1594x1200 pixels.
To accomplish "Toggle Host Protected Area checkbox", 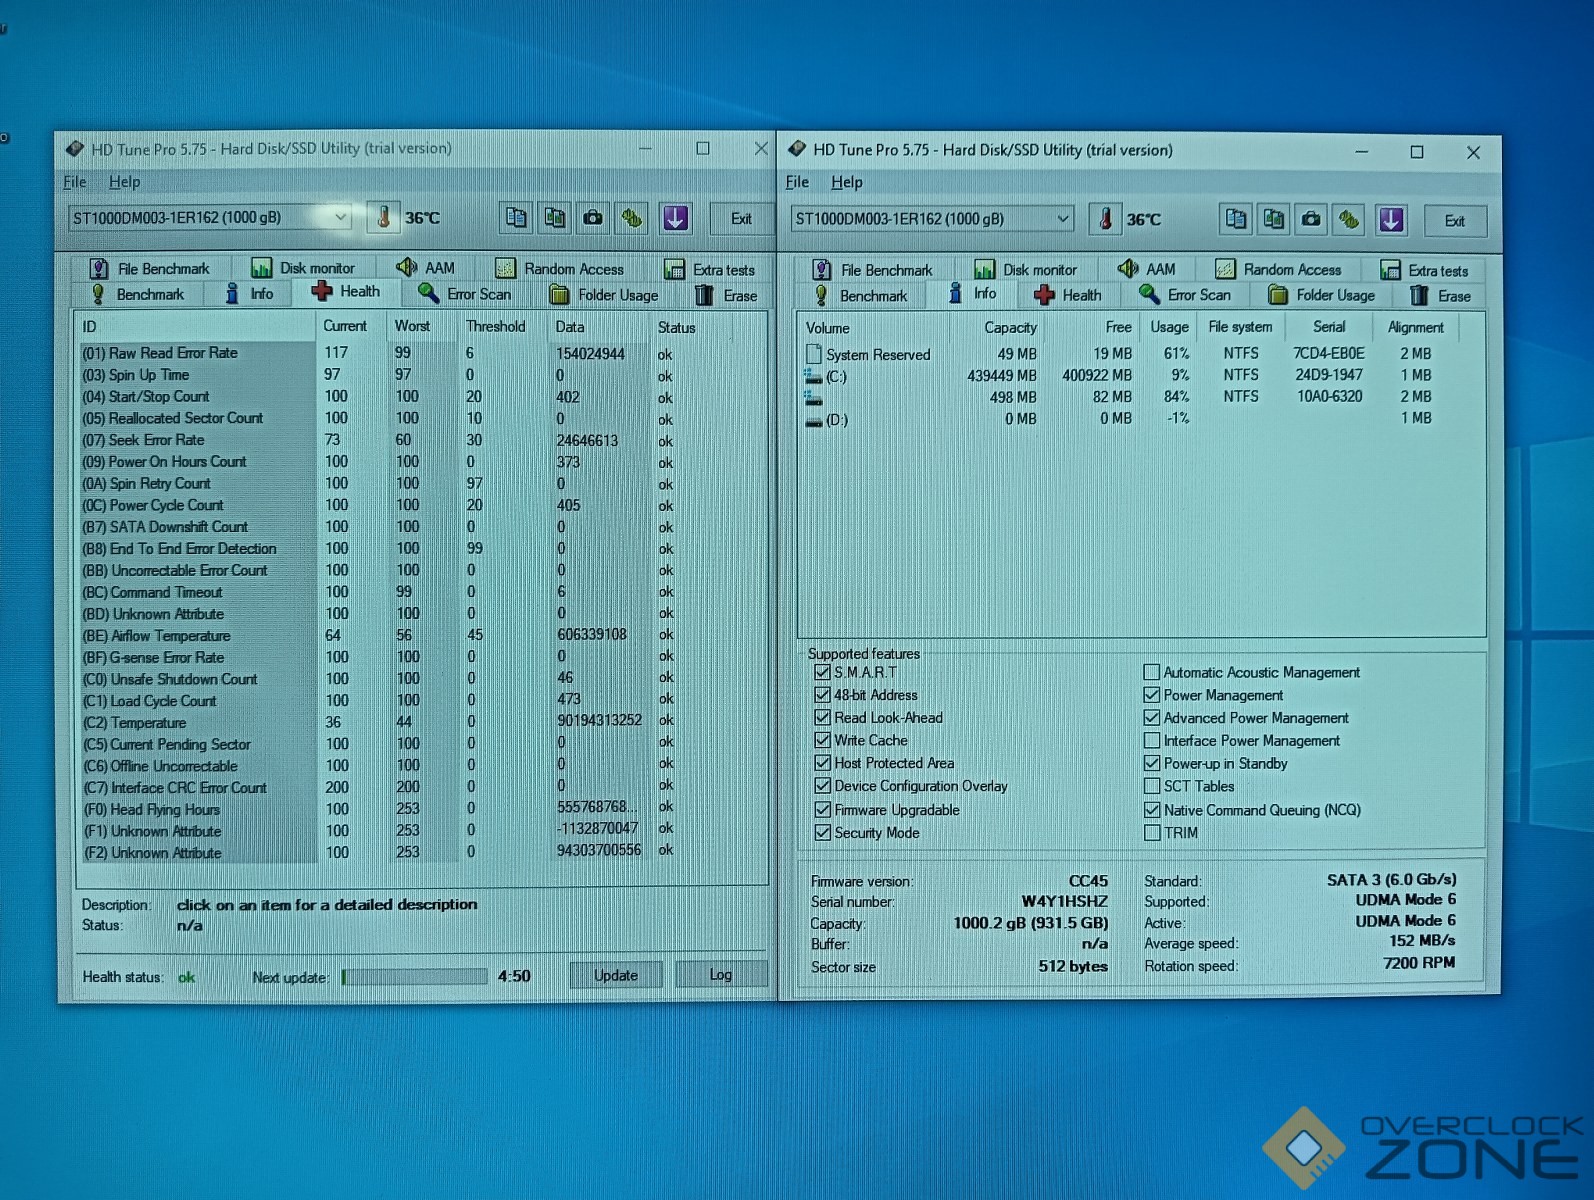I will (x=822, y=763).
